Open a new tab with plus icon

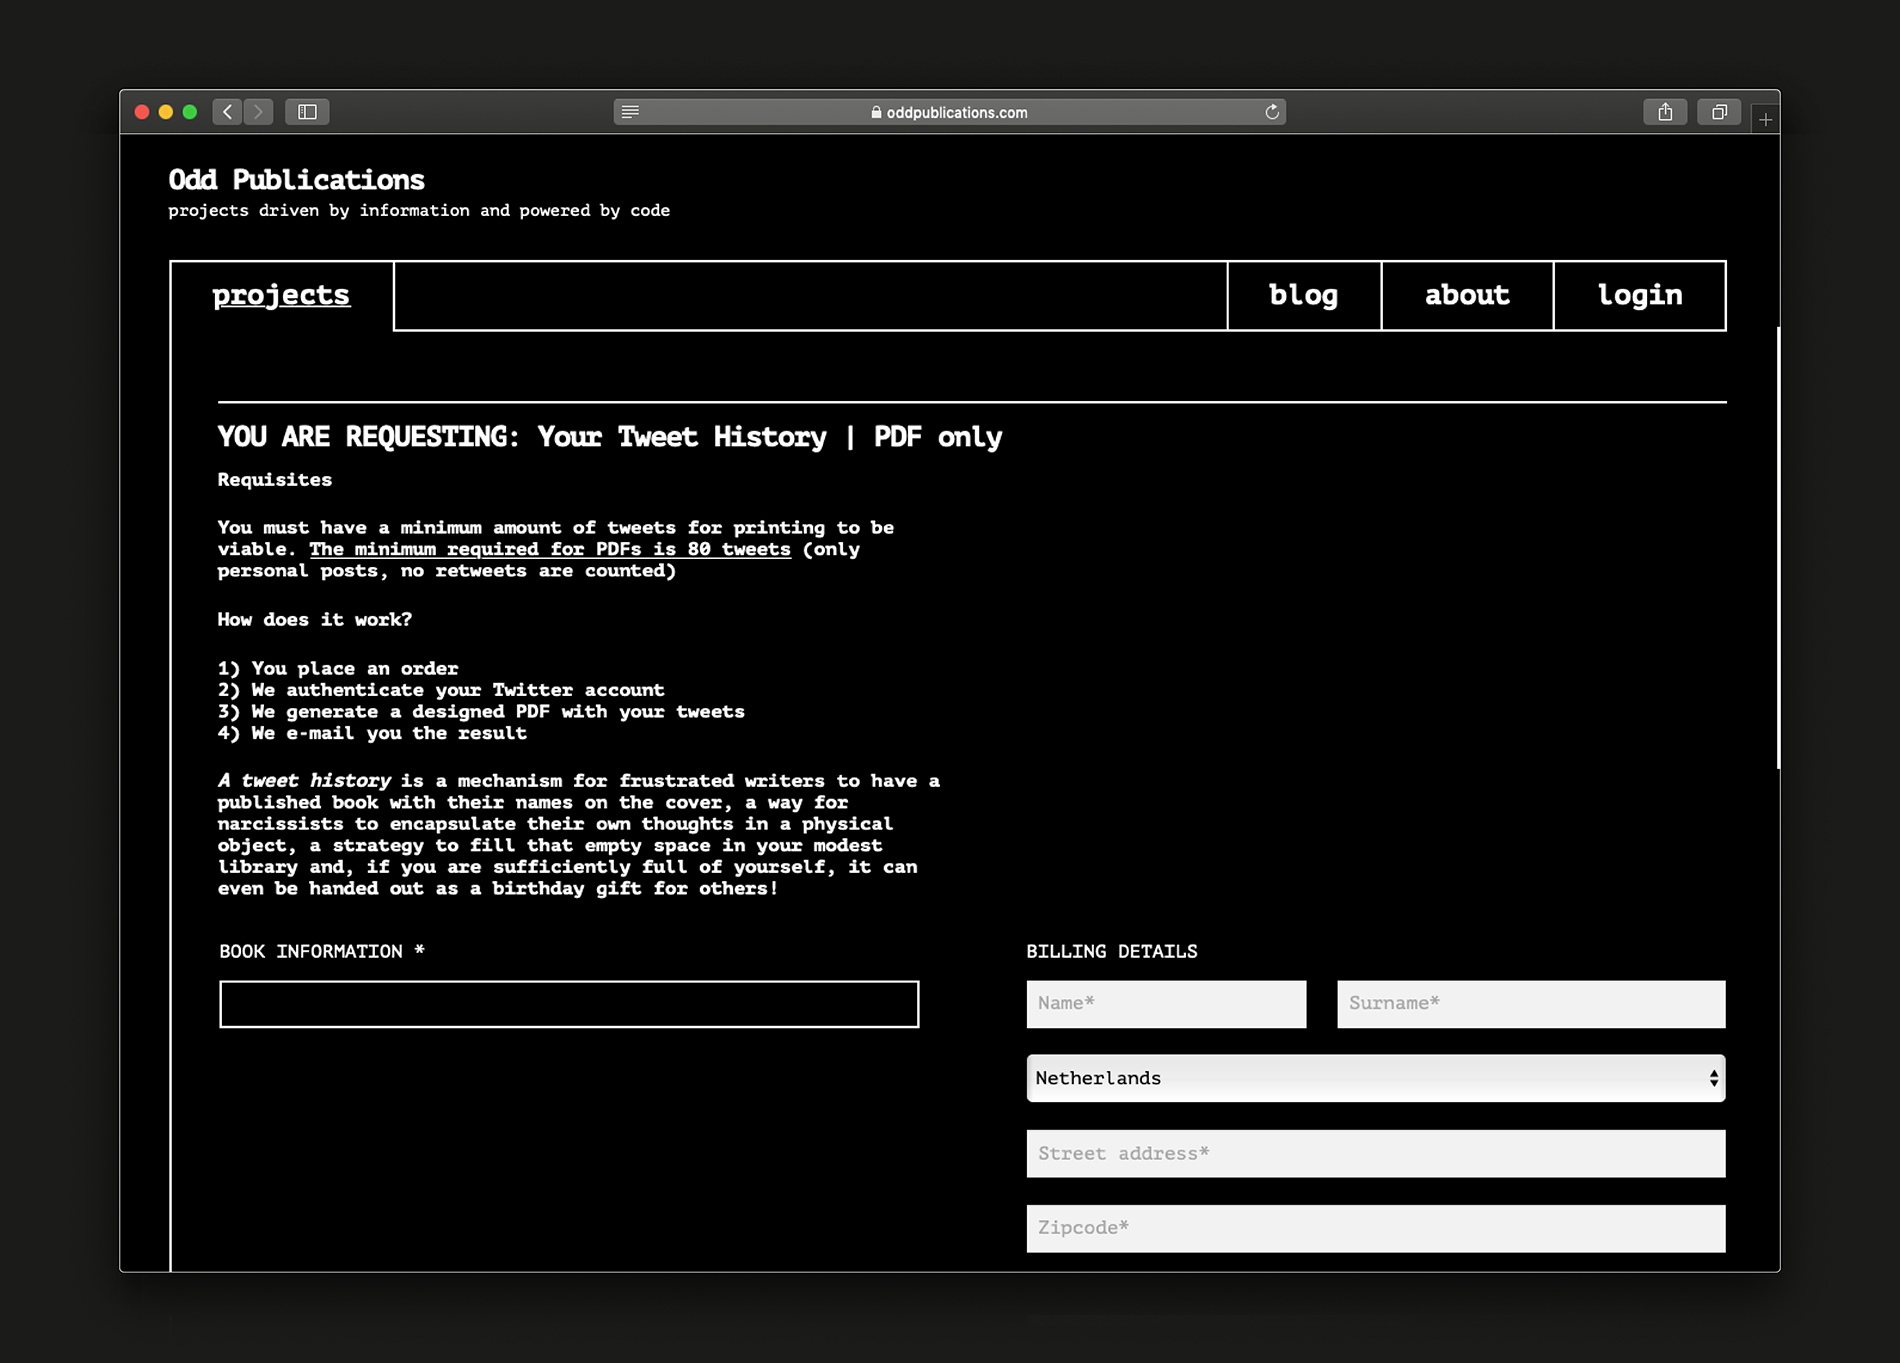[1766, 119]
